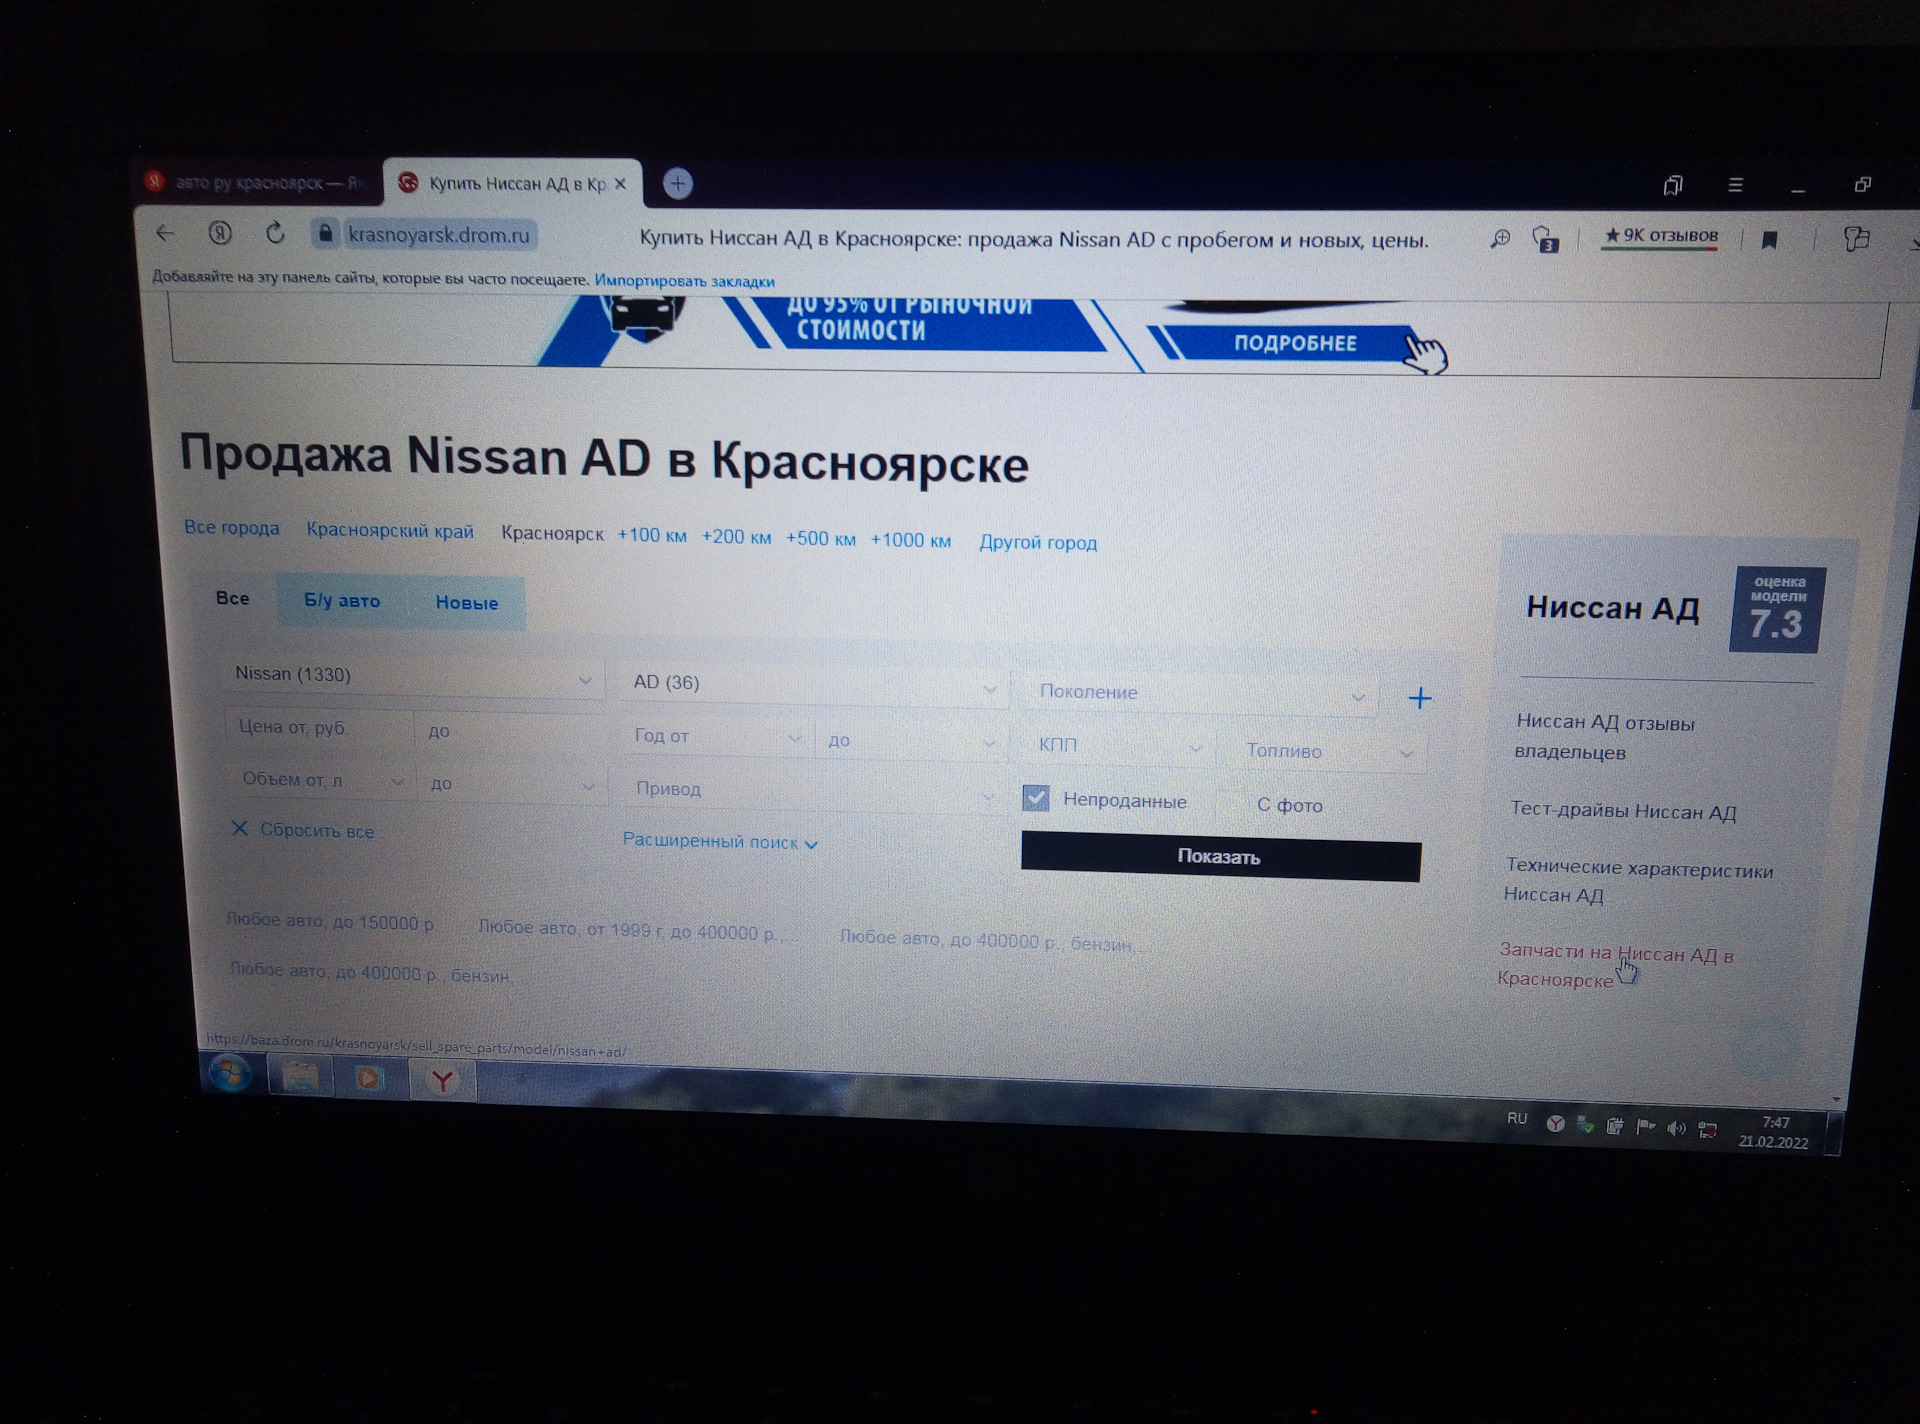Screen dimensions: 1920x1424
Task: Open Тест-драйвы Ниссан АД link
Action: click(1623, 811)
